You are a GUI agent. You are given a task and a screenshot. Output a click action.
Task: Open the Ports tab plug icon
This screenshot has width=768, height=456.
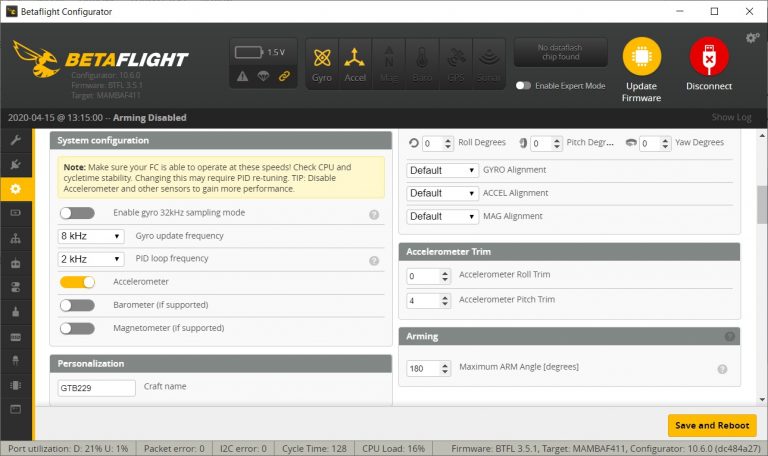point(16,164)
